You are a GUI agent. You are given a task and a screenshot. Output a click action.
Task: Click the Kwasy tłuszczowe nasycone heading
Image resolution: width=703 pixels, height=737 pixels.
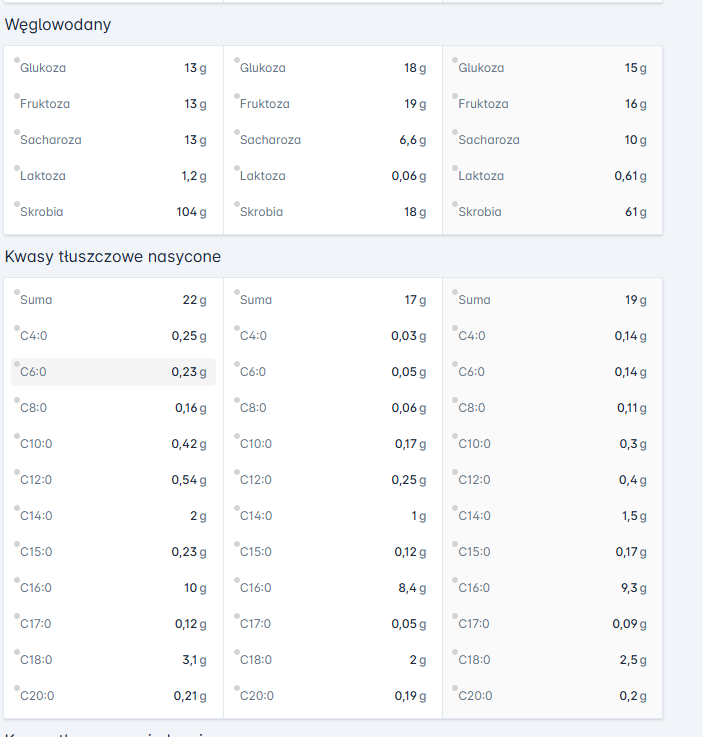(113, 257)
